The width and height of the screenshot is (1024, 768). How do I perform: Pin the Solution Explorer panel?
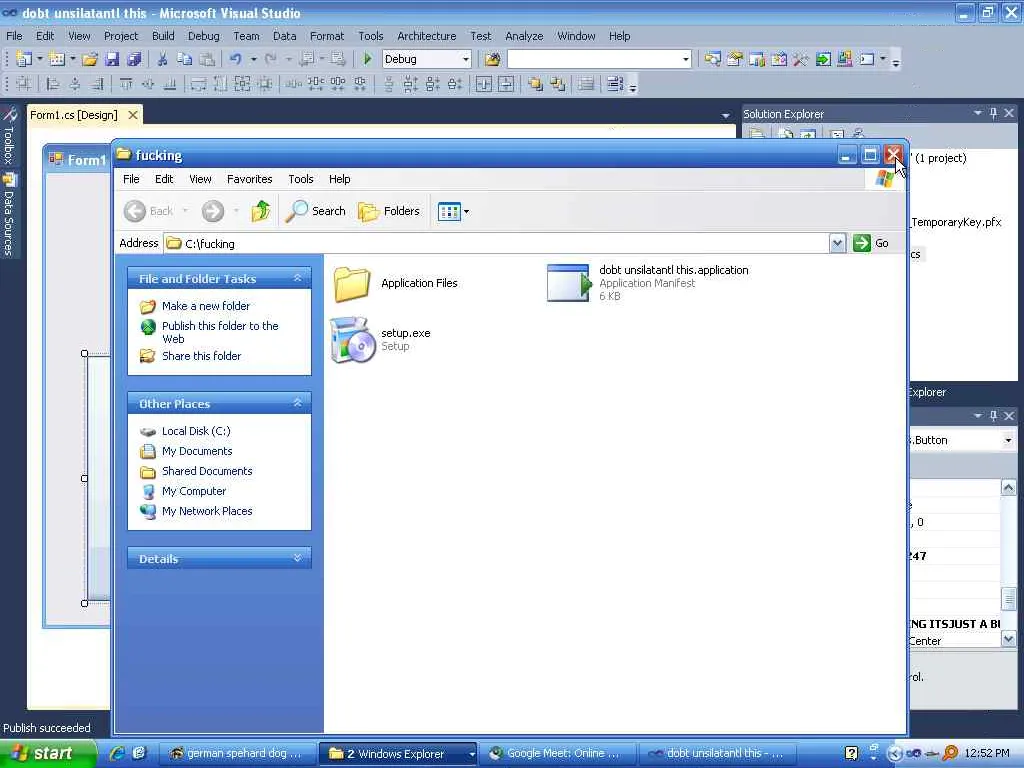click(x=993, y=113)
